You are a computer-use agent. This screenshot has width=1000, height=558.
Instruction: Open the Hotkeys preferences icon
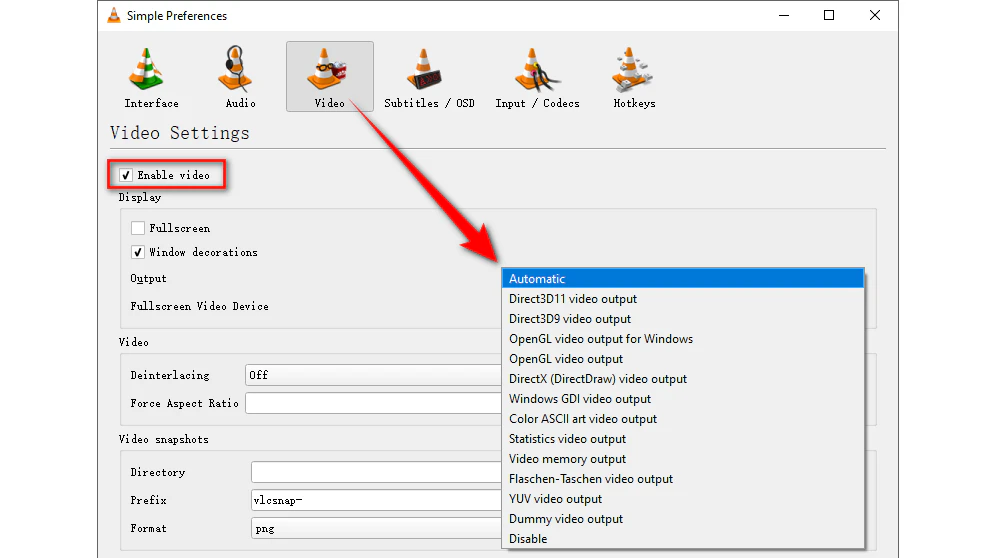[634, 77]
